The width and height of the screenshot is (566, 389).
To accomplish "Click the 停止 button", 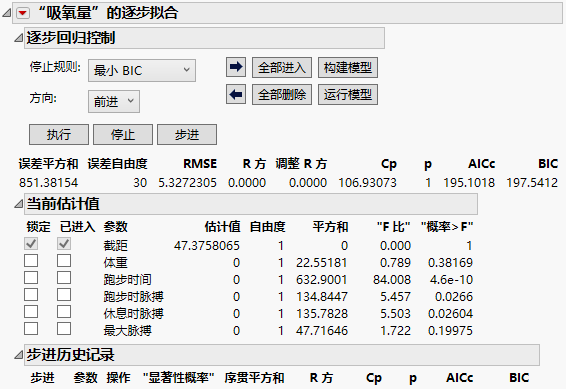I will point(123,135).
